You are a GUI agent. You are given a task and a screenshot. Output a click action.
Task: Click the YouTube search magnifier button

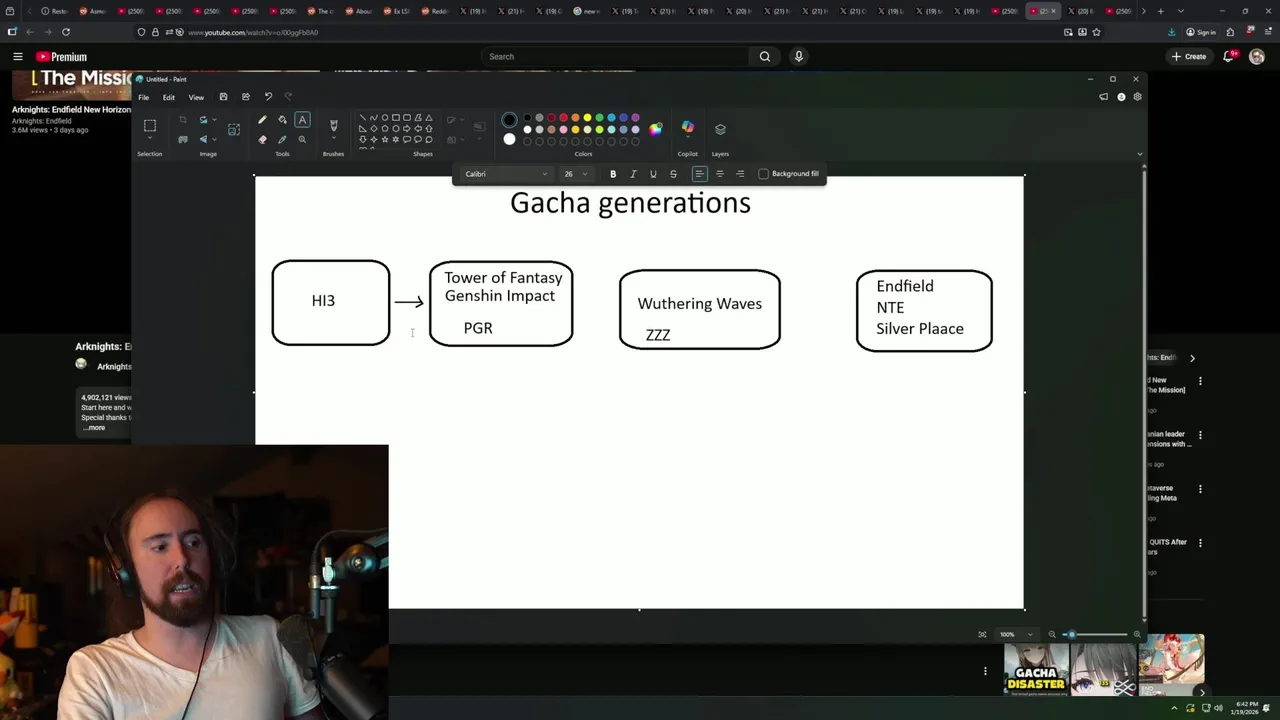coord(765,57)
